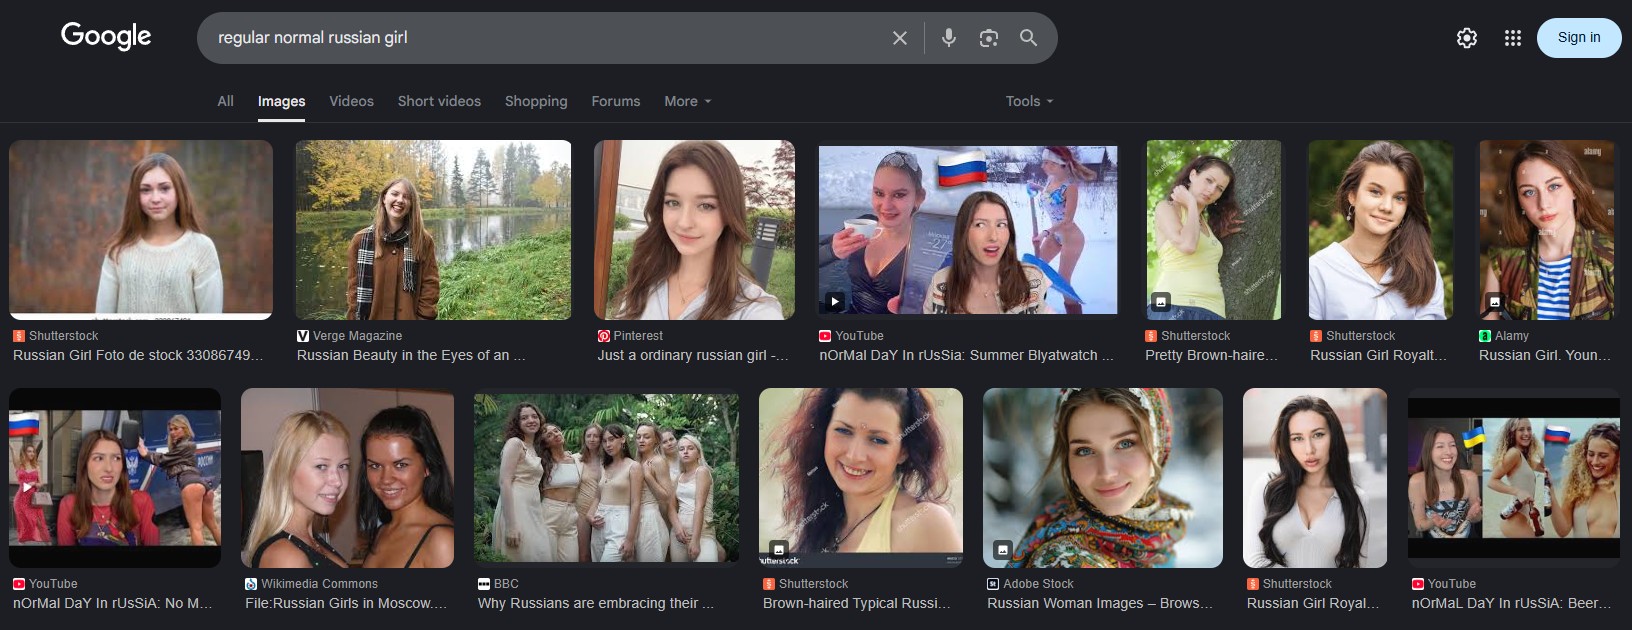Click the BBC source label
The width and height of the screenshot is (1632, 630).
(506, 584)
